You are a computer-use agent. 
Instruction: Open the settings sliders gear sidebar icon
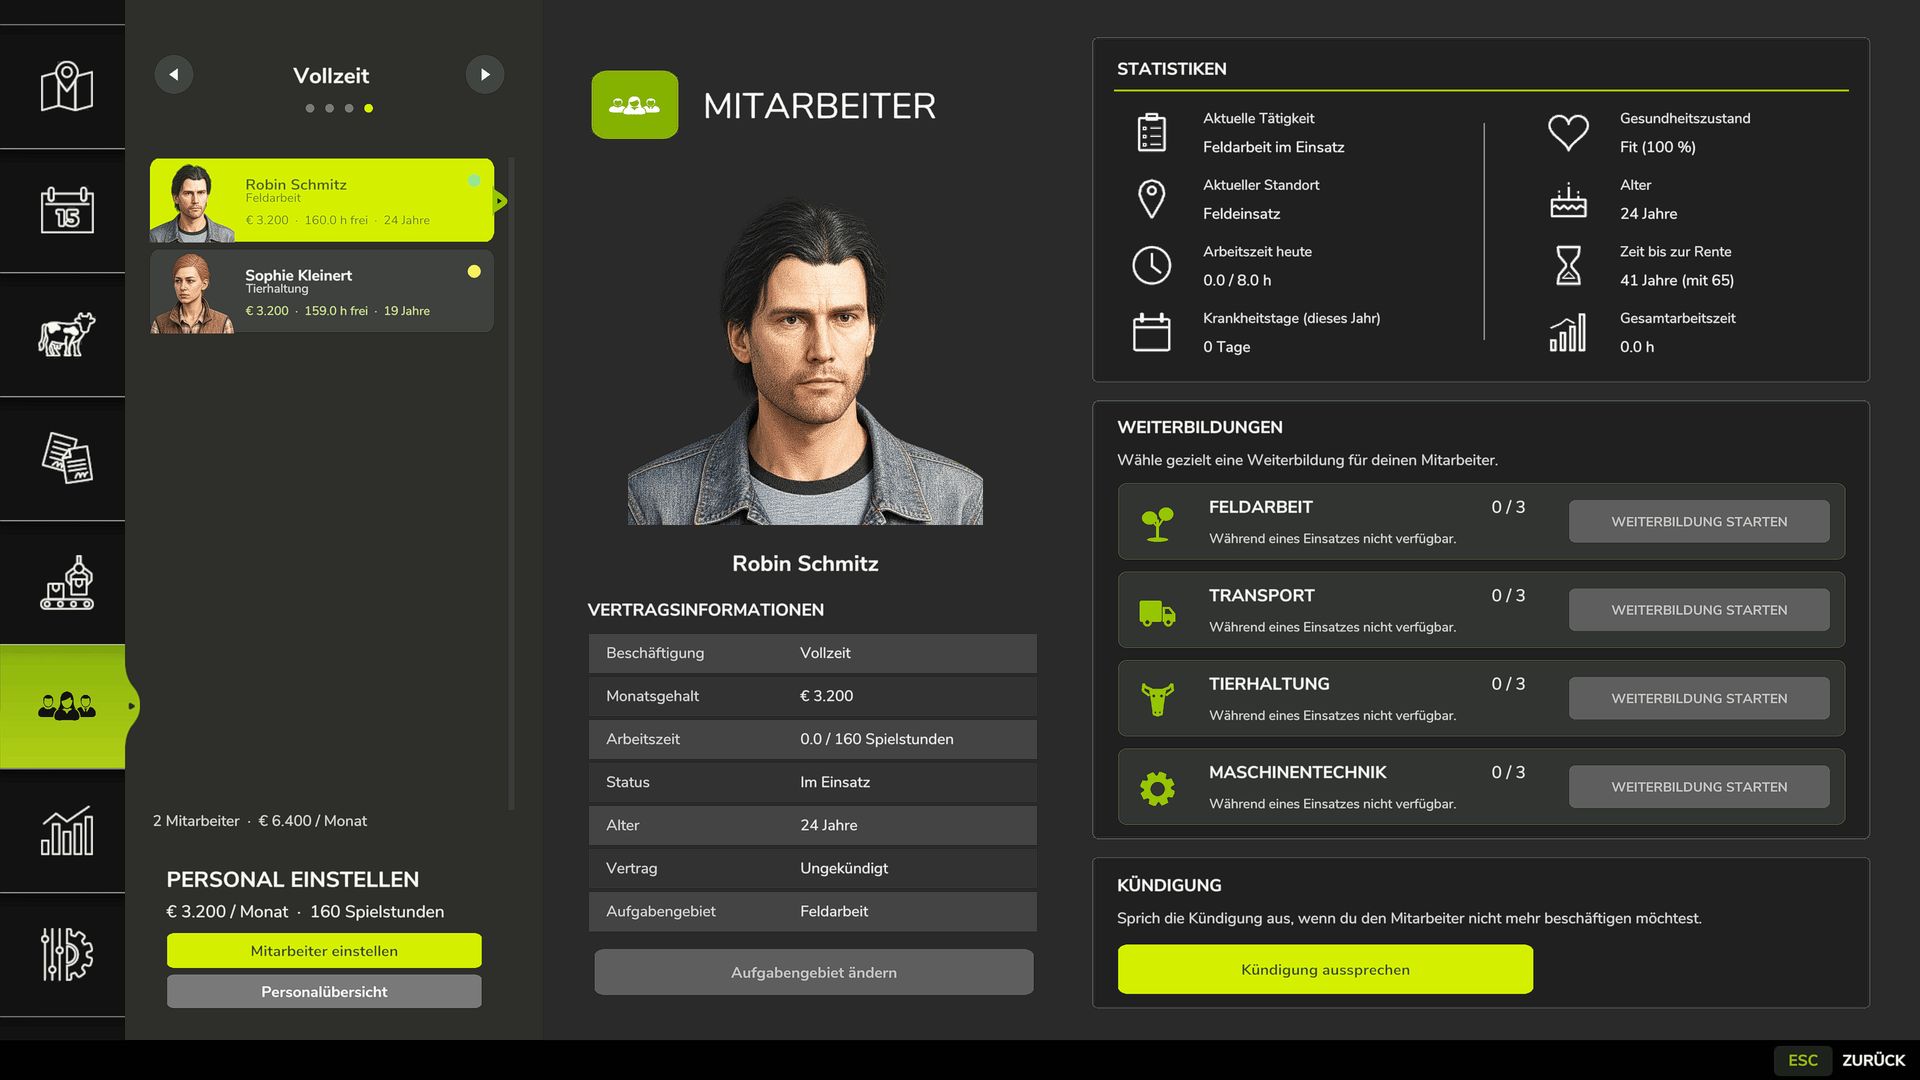[x=66, y=954]
